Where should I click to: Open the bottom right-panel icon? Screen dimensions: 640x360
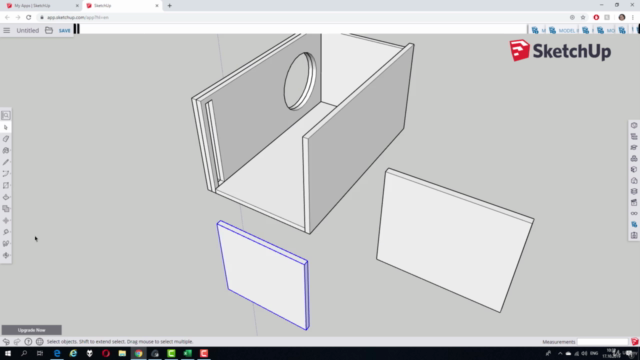click(634, 235)
